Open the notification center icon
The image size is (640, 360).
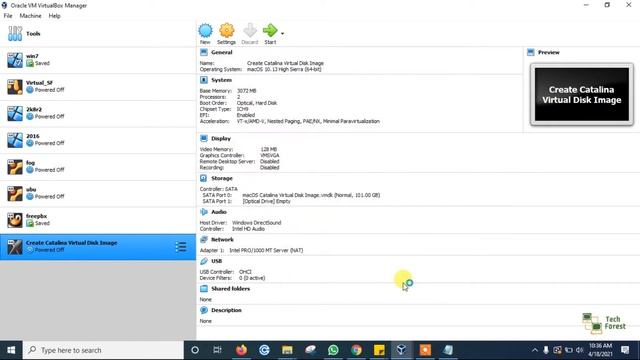pyautogui.click(x=625, y=350)
